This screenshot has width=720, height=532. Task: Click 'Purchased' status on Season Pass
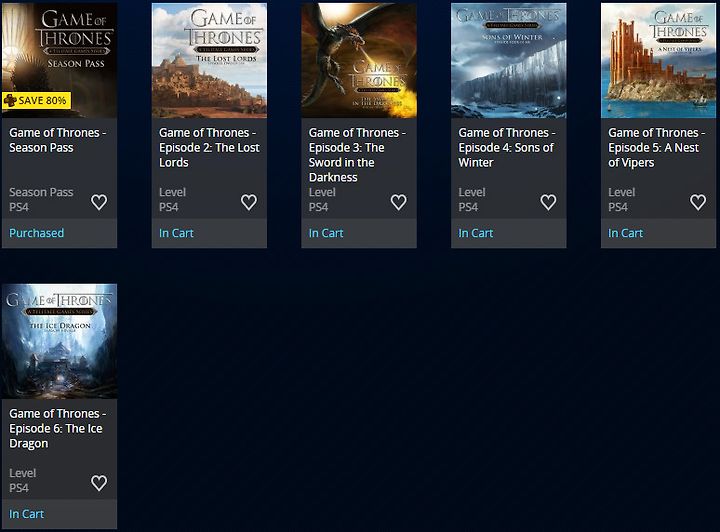(x=36, y=233)
